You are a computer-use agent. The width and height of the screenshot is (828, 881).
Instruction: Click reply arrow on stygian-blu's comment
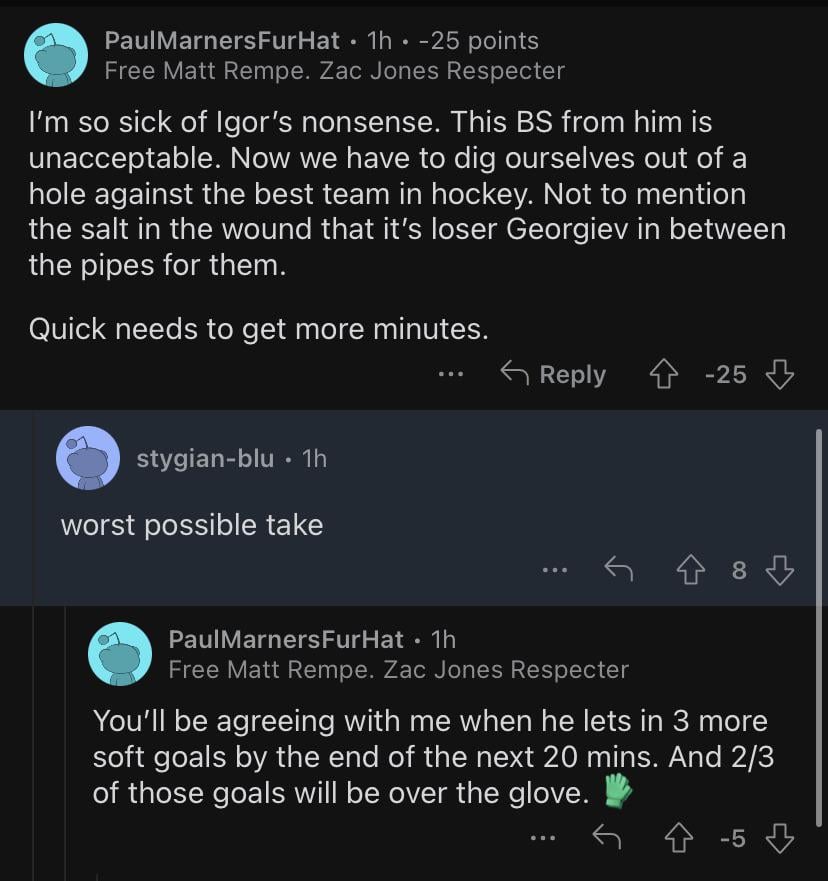point(618,570)
